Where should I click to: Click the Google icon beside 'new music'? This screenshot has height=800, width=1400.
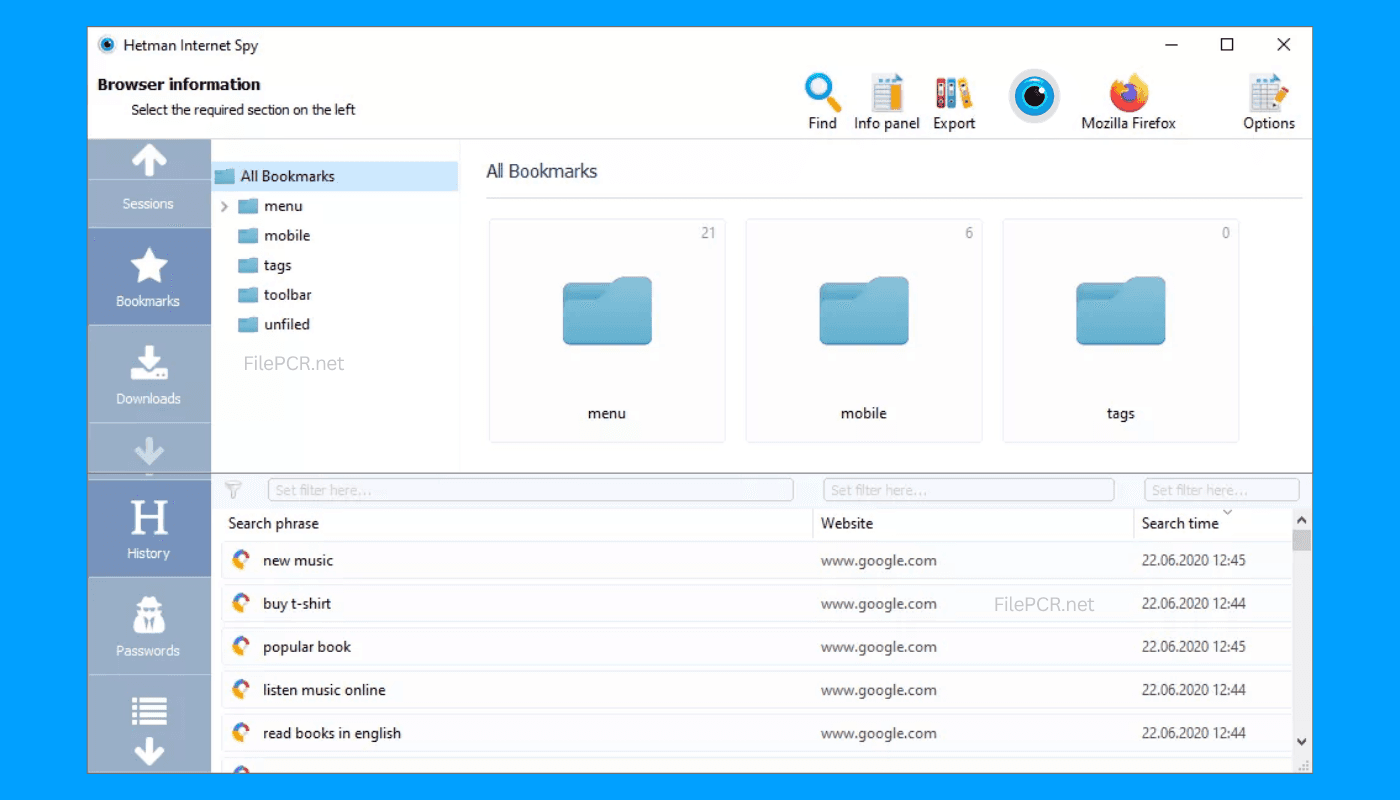[x=240, y=560]
